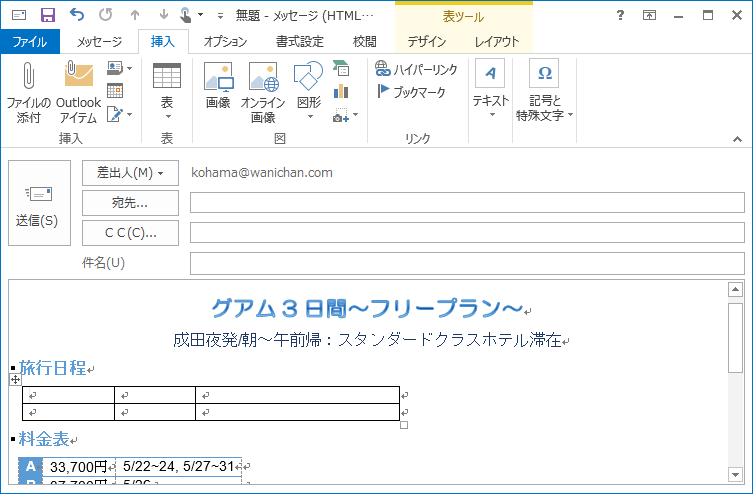Collapse the ribbon with the chevron
Image resolution: width=753 pixels, height=494 pixels.
(x=737, y=139)
